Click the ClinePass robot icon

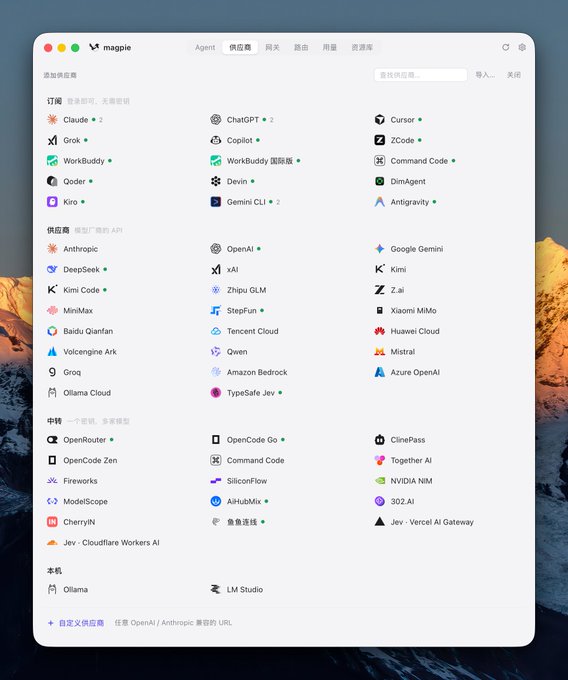point(379,440)
